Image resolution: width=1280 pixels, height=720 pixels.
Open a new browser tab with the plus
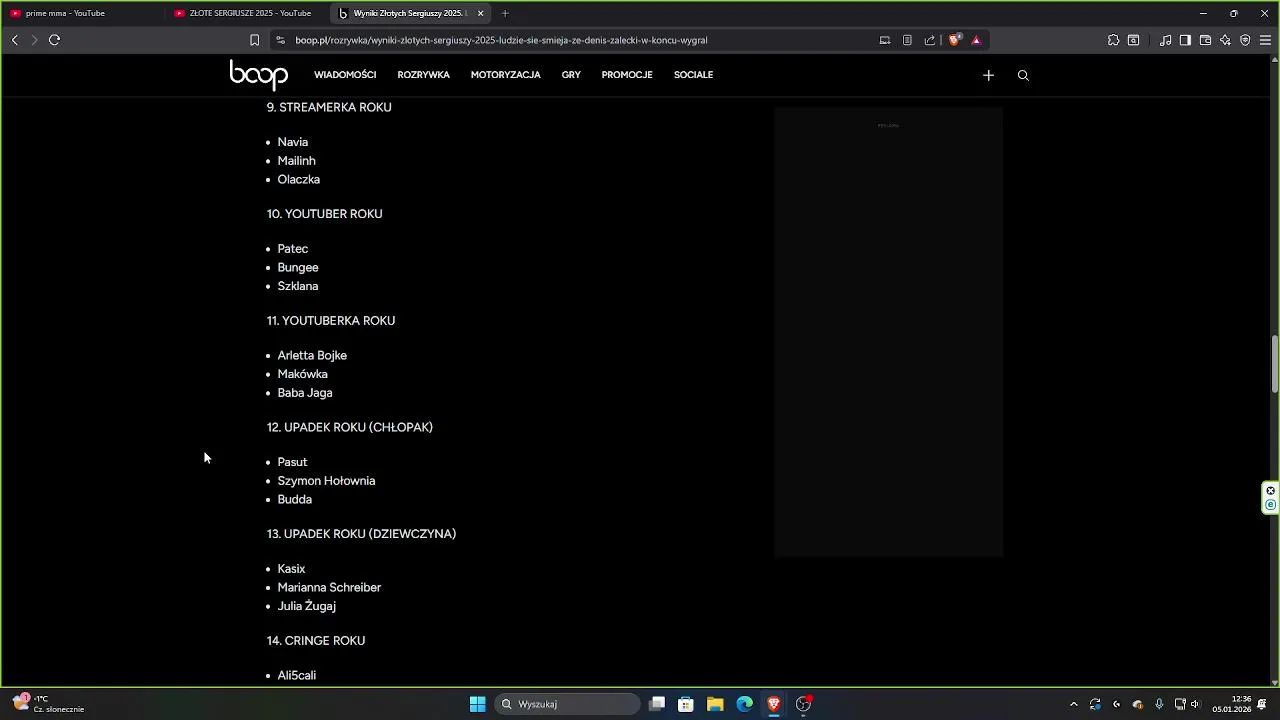pos(505,13)
